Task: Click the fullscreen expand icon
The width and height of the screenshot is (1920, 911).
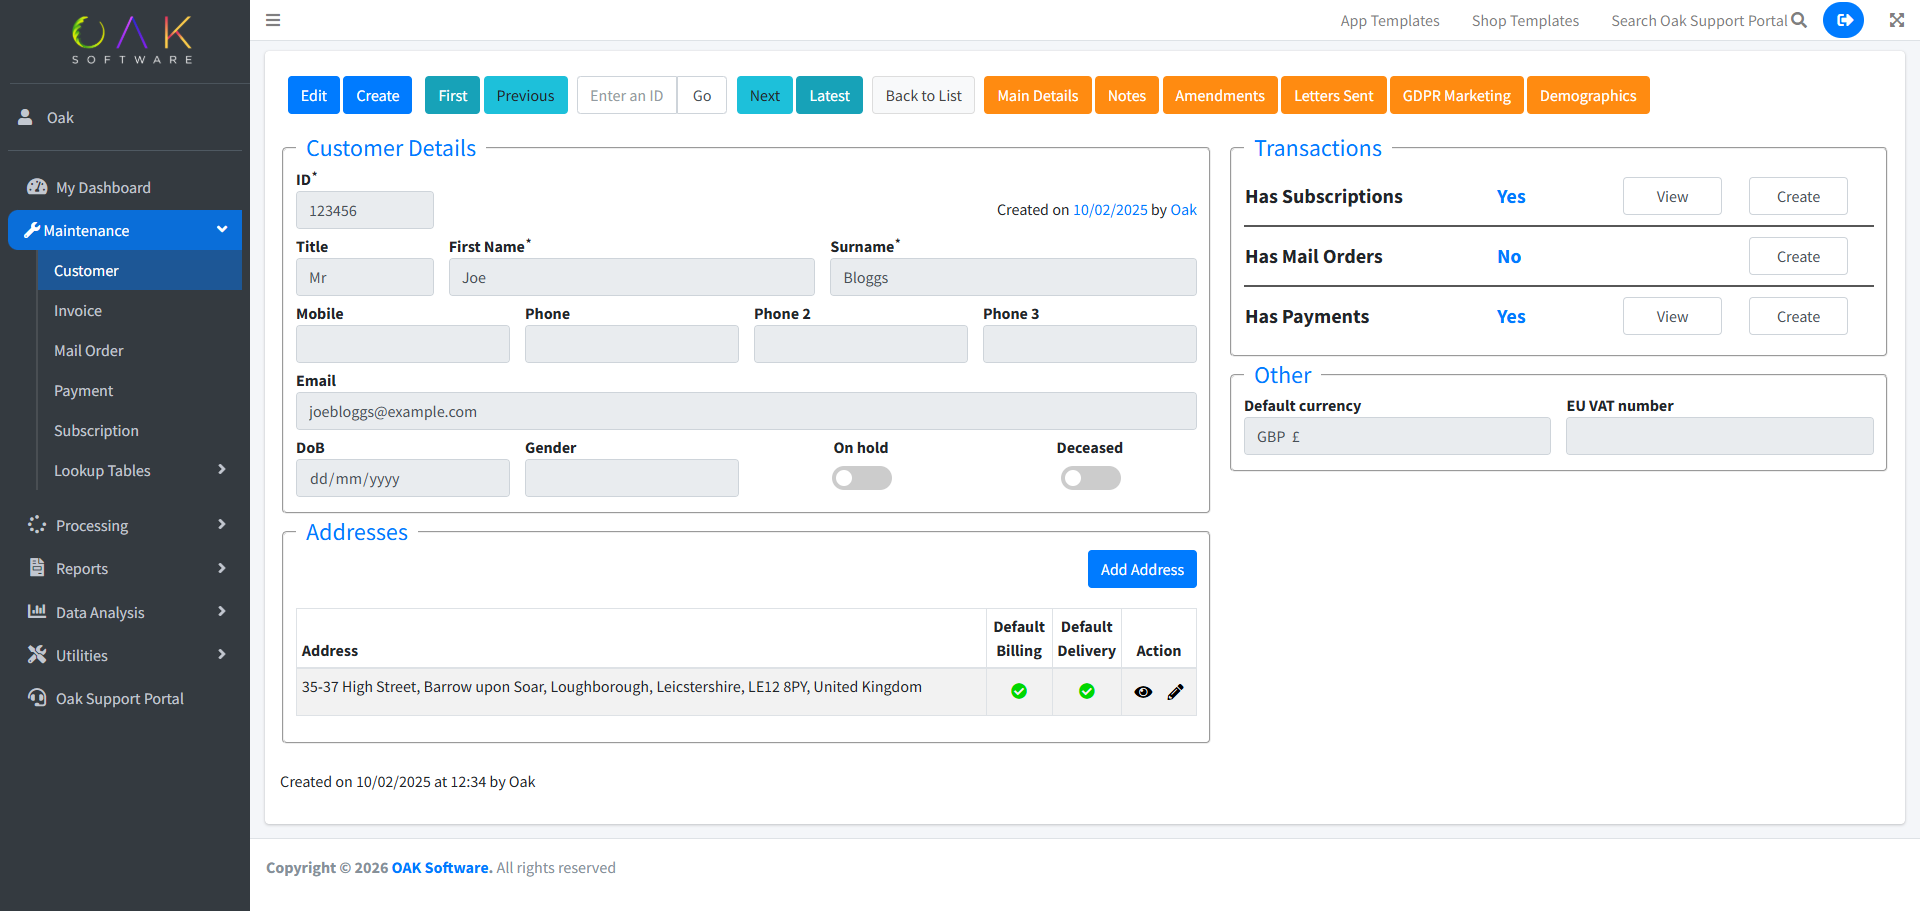Action: pos(1896,20)
